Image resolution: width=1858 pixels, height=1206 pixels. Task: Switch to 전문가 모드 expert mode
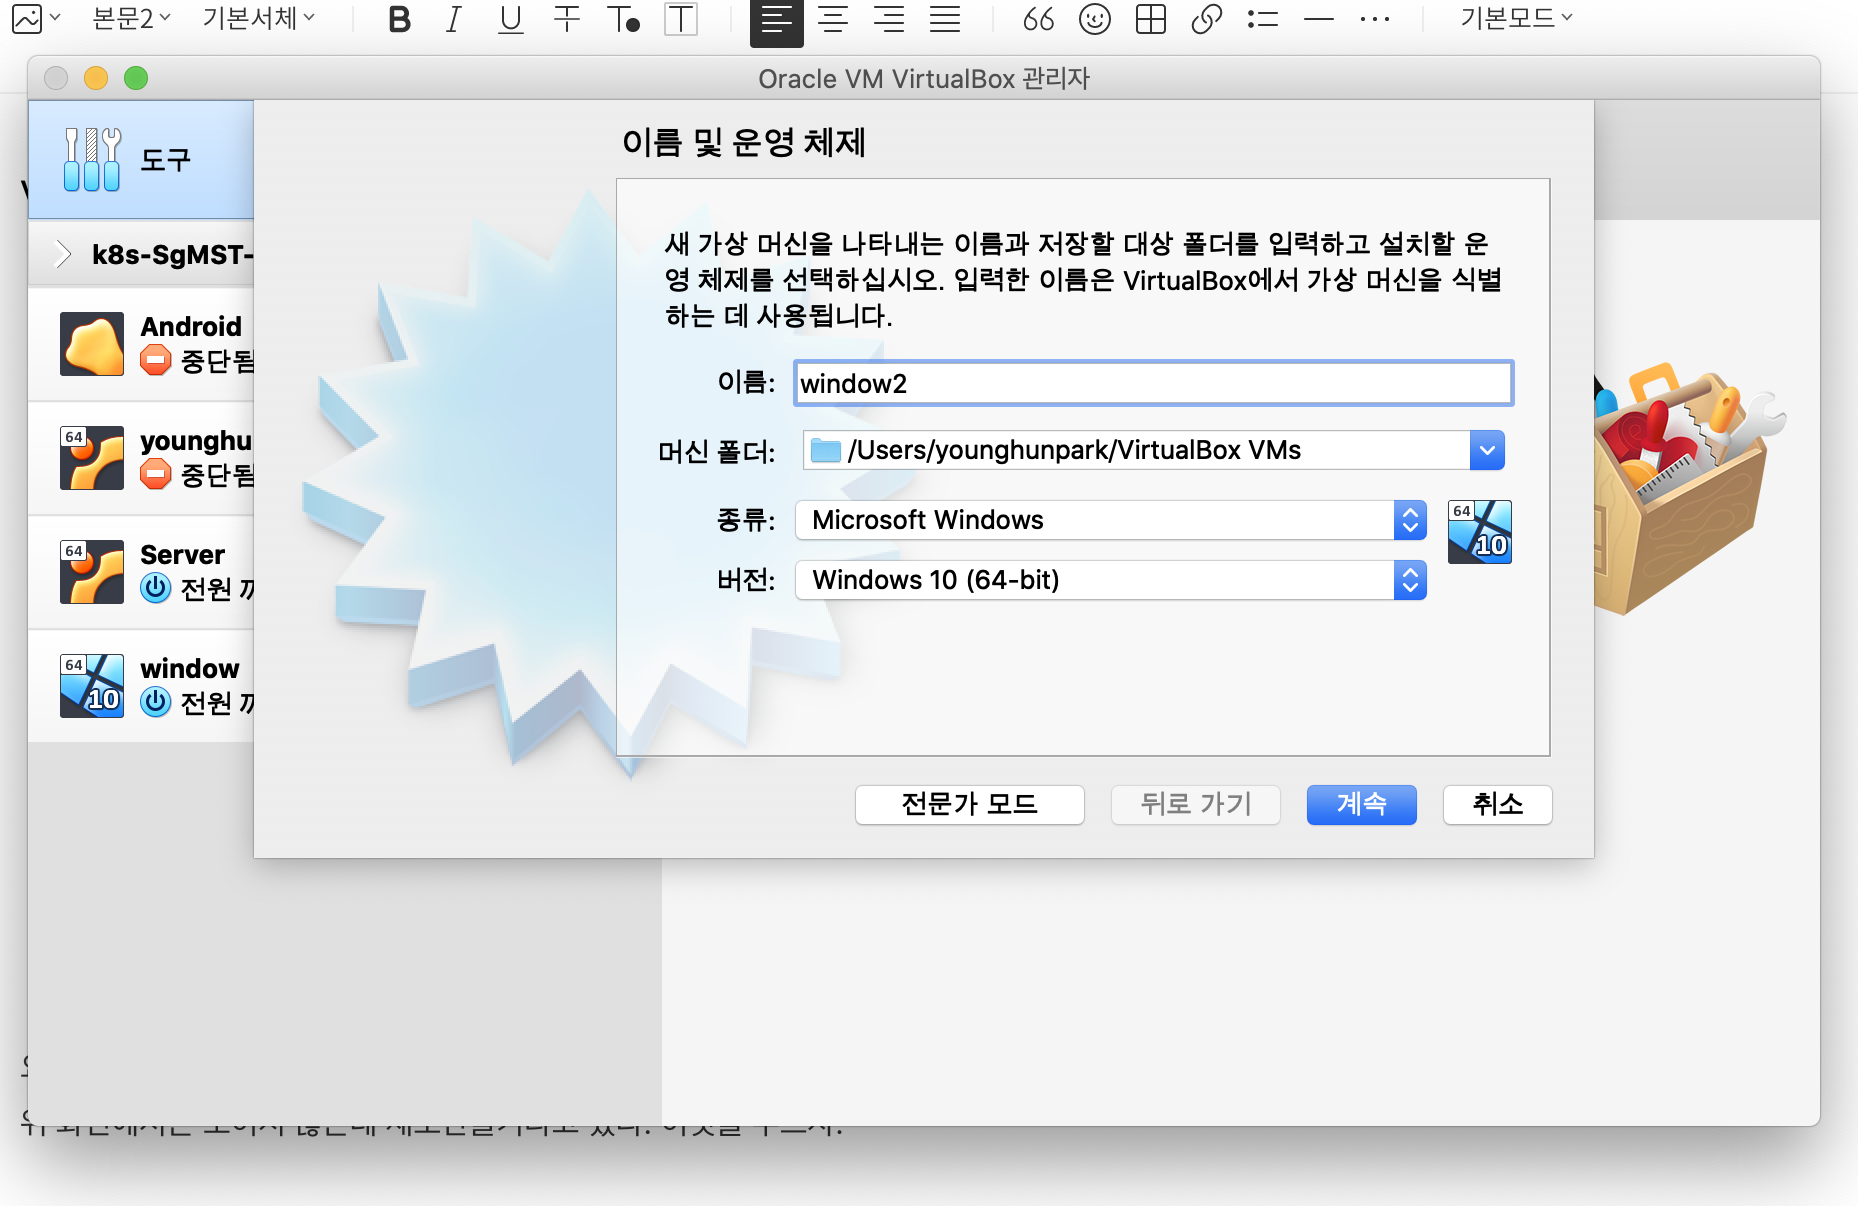click(x=970, y=804)
